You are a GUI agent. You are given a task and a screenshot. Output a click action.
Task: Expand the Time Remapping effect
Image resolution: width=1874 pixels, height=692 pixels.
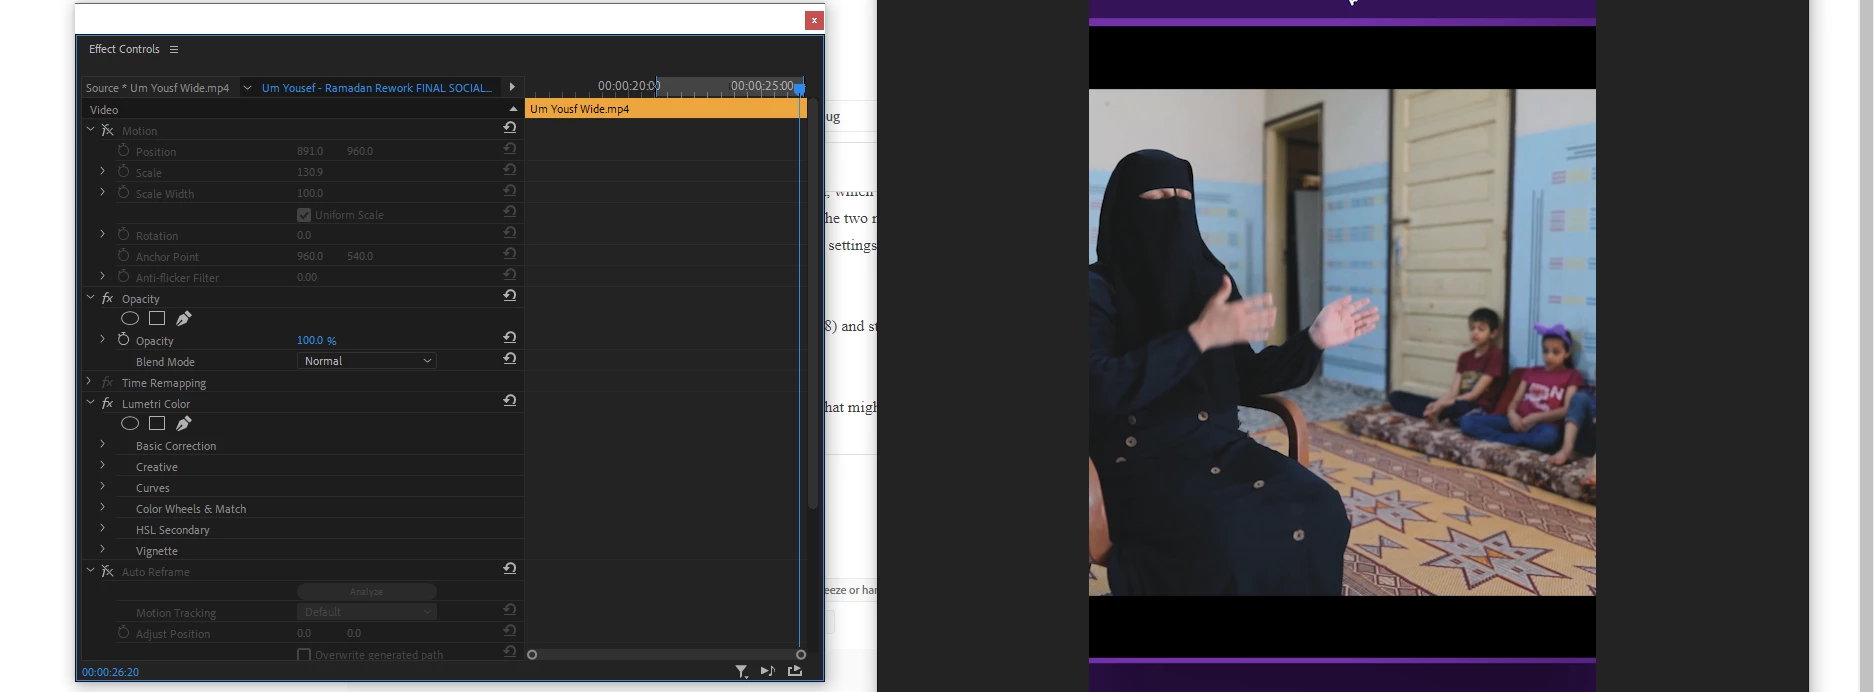point(90,381)
